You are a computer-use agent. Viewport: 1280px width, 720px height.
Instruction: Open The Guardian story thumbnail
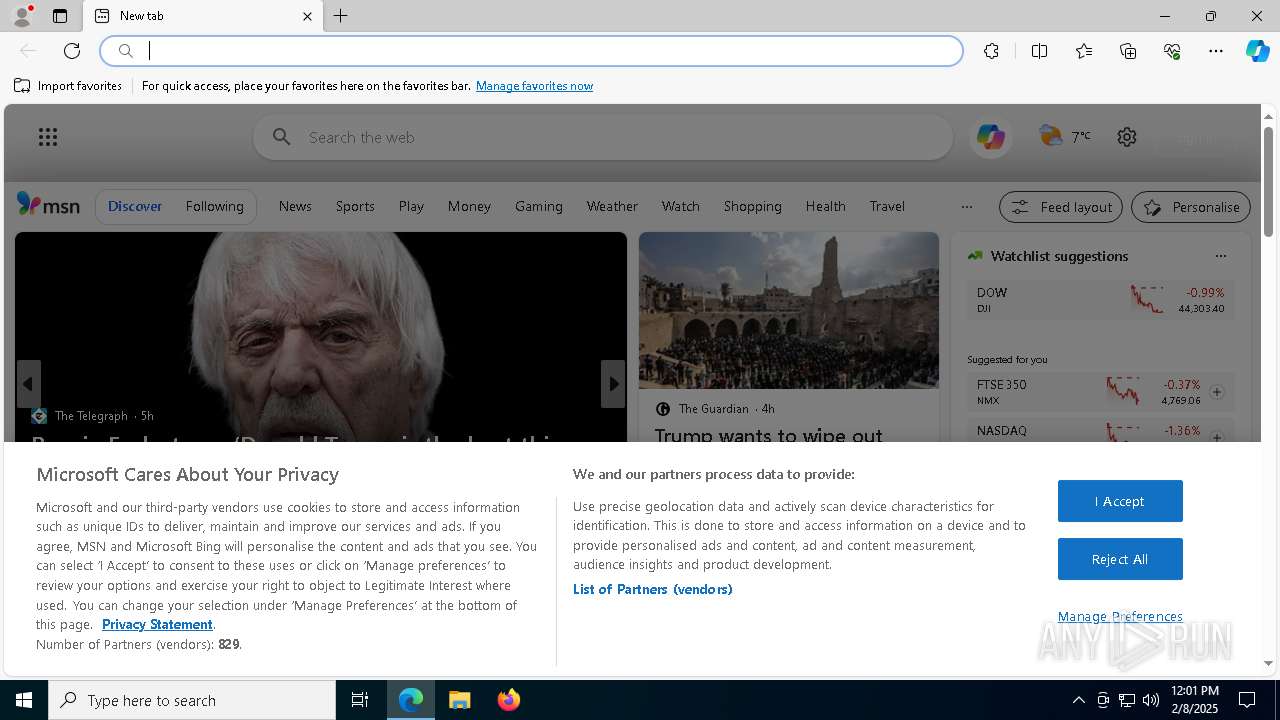tap(789, 310)
